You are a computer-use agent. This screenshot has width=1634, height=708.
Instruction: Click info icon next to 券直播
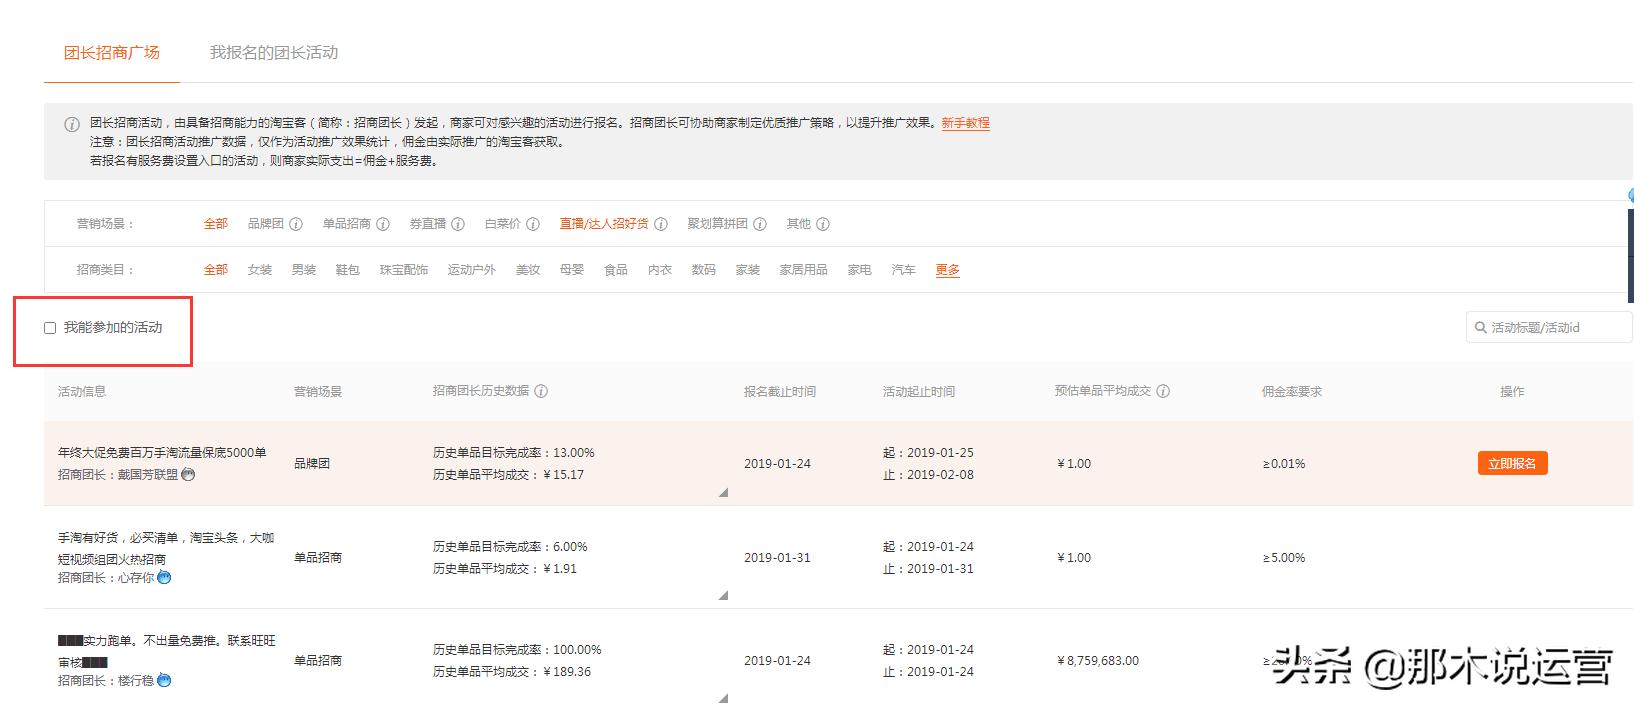[458, 224]
